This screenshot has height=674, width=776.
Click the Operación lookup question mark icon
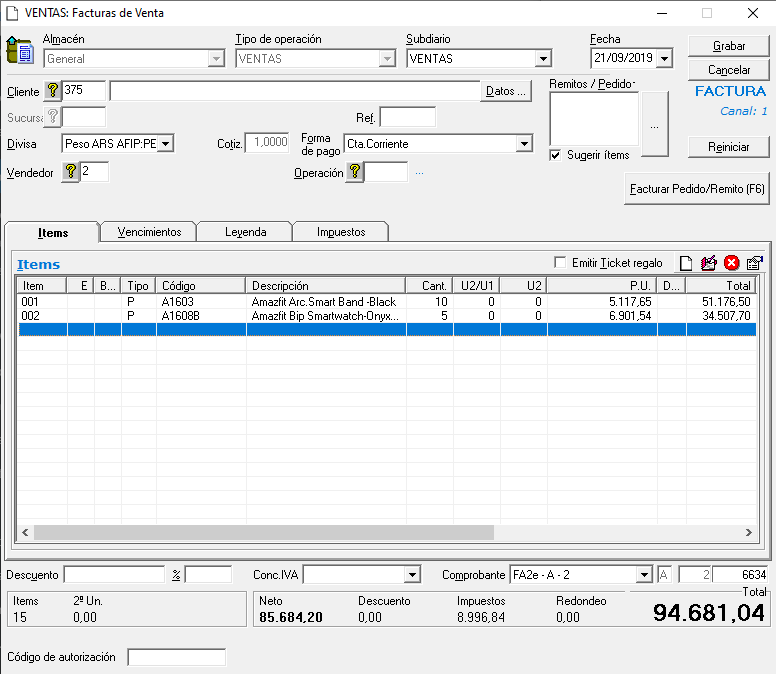click(354, 172)
